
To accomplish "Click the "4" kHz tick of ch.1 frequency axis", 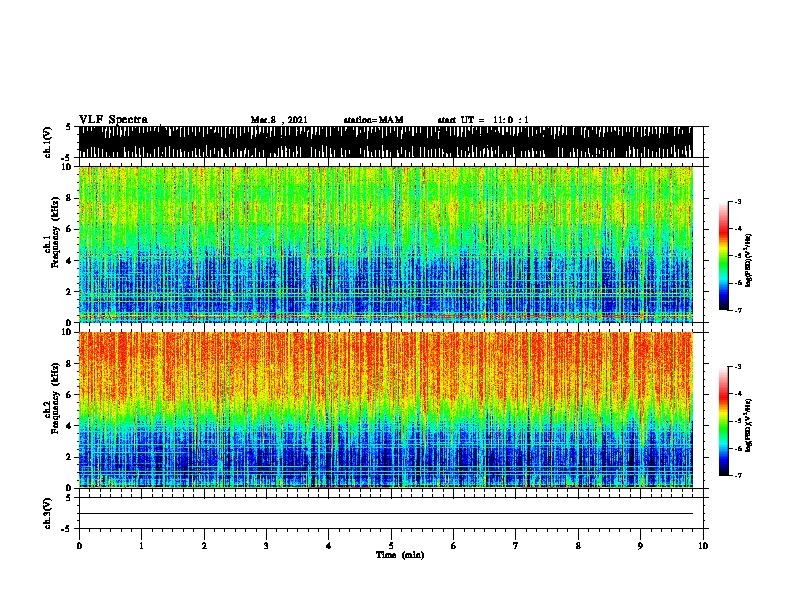I will 70,261.
